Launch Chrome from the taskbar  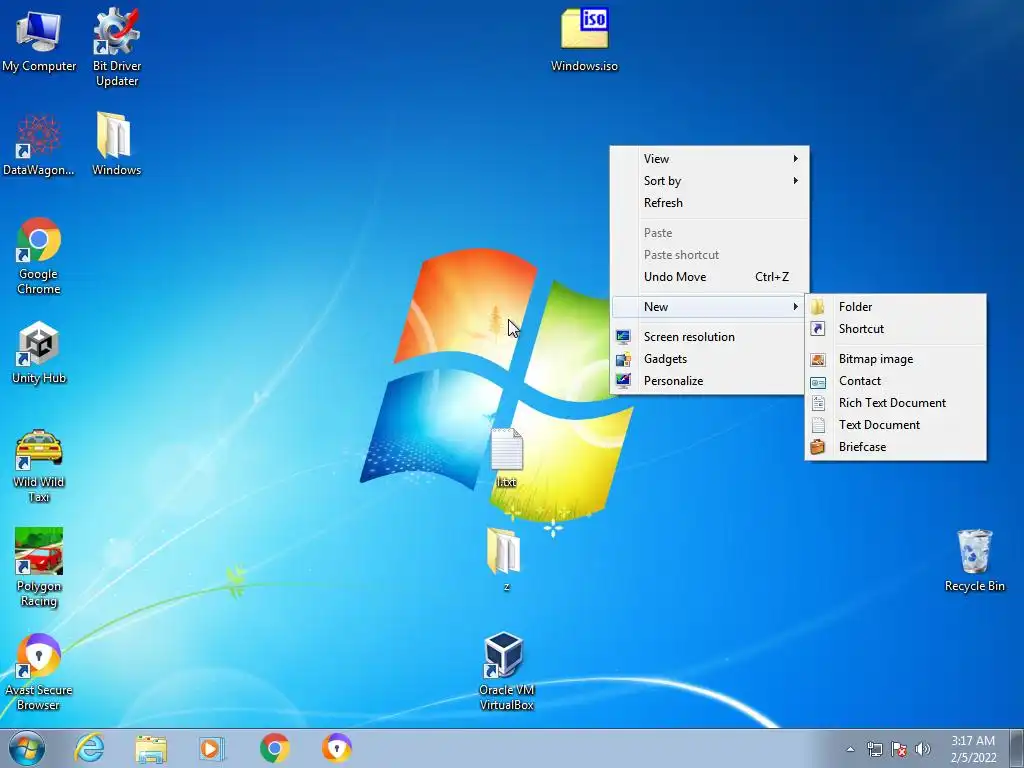(x=274, y=748)
